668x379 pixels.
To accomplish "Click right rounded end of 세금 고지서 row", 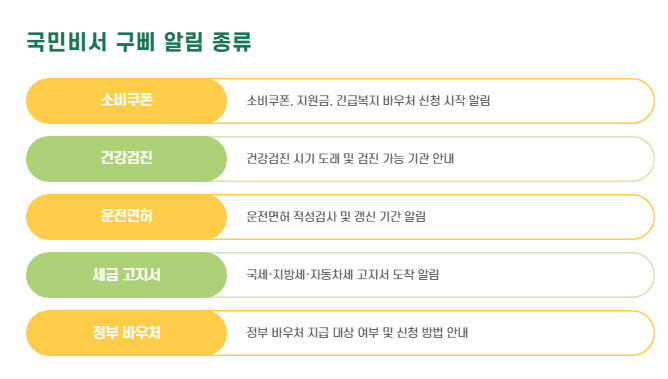I will pos(643,275).
